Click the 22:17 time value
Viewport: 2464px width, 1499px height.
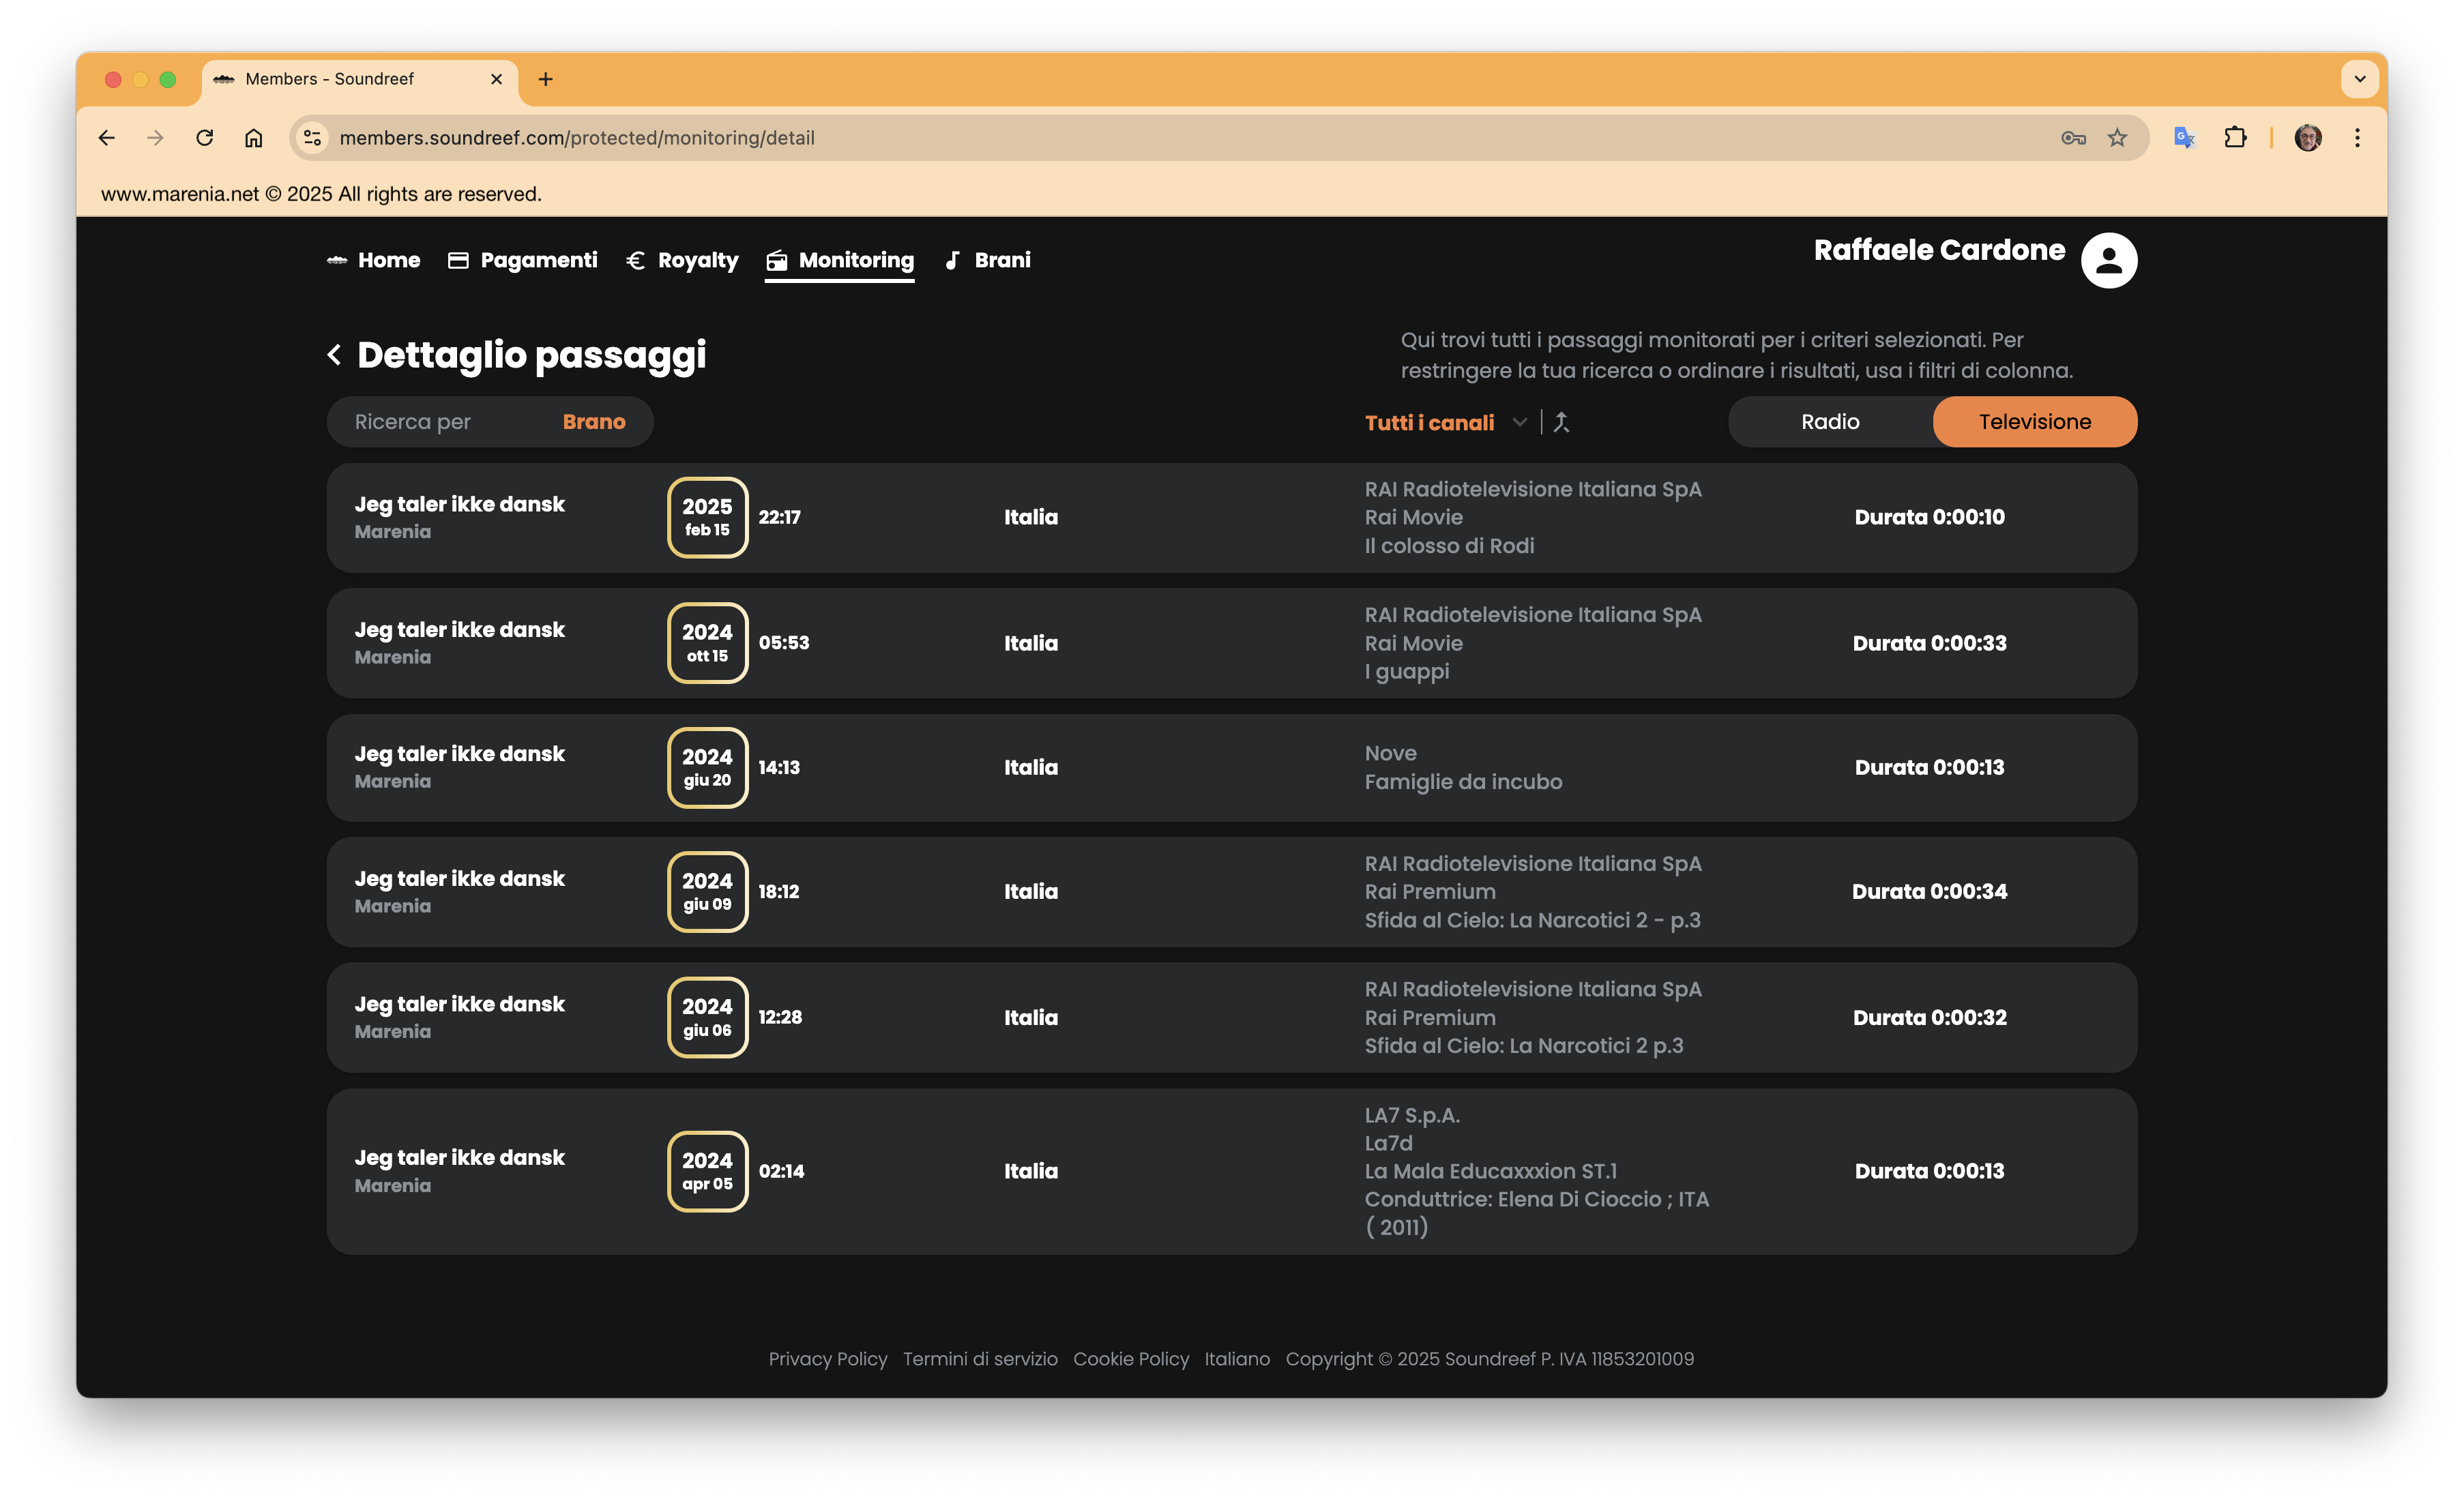[779, 517]
